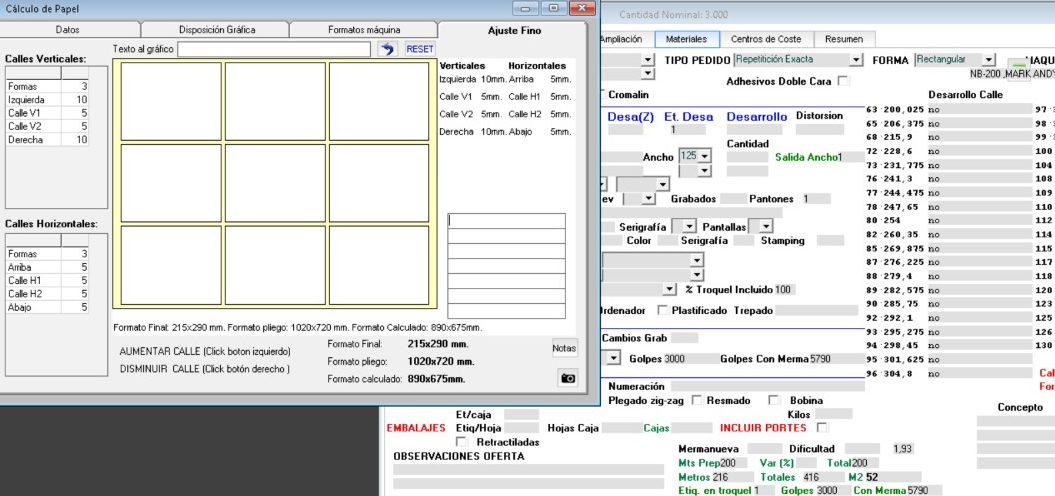Open the Disposición Gráfica tab
Image resolution: width=1055 pixels, height=496 pixels.
pos(217,30)
